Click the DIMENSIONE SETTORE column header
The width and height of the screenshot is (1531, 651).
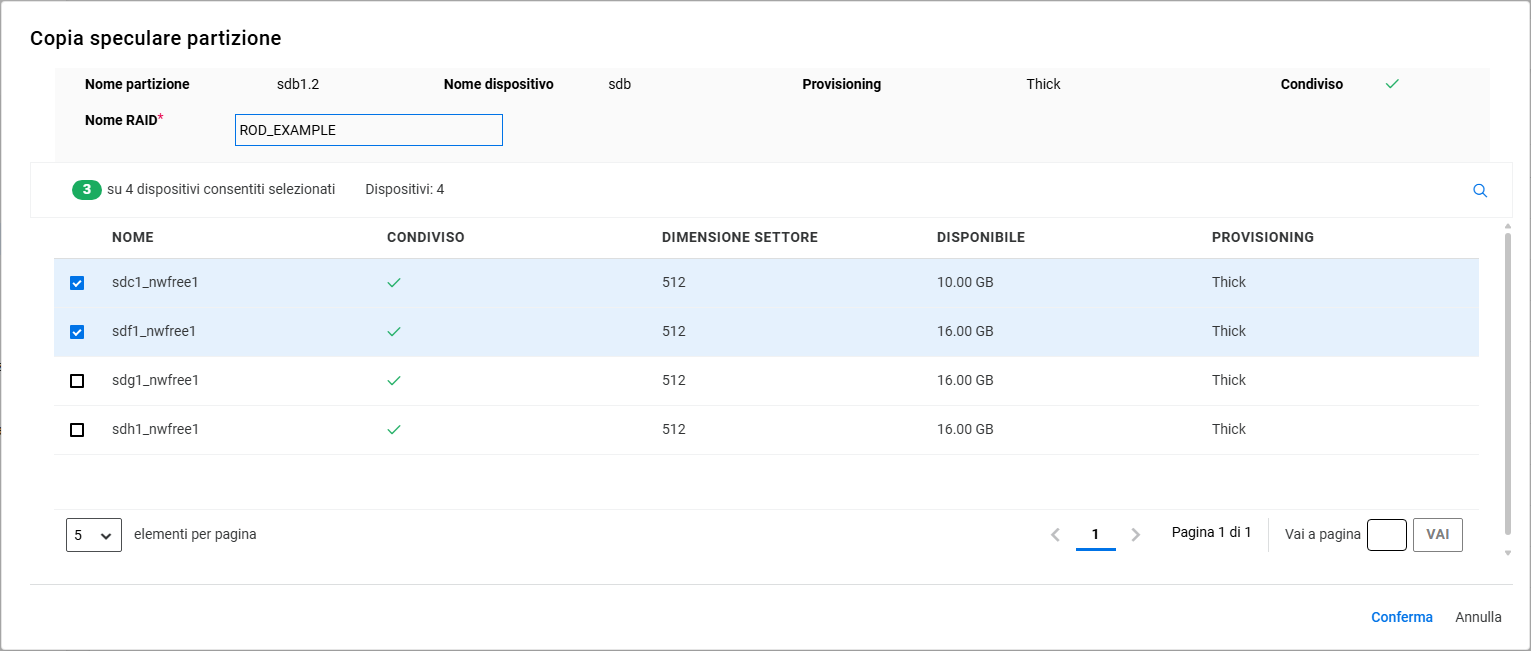pyautogui.click(x=739, y=237)
